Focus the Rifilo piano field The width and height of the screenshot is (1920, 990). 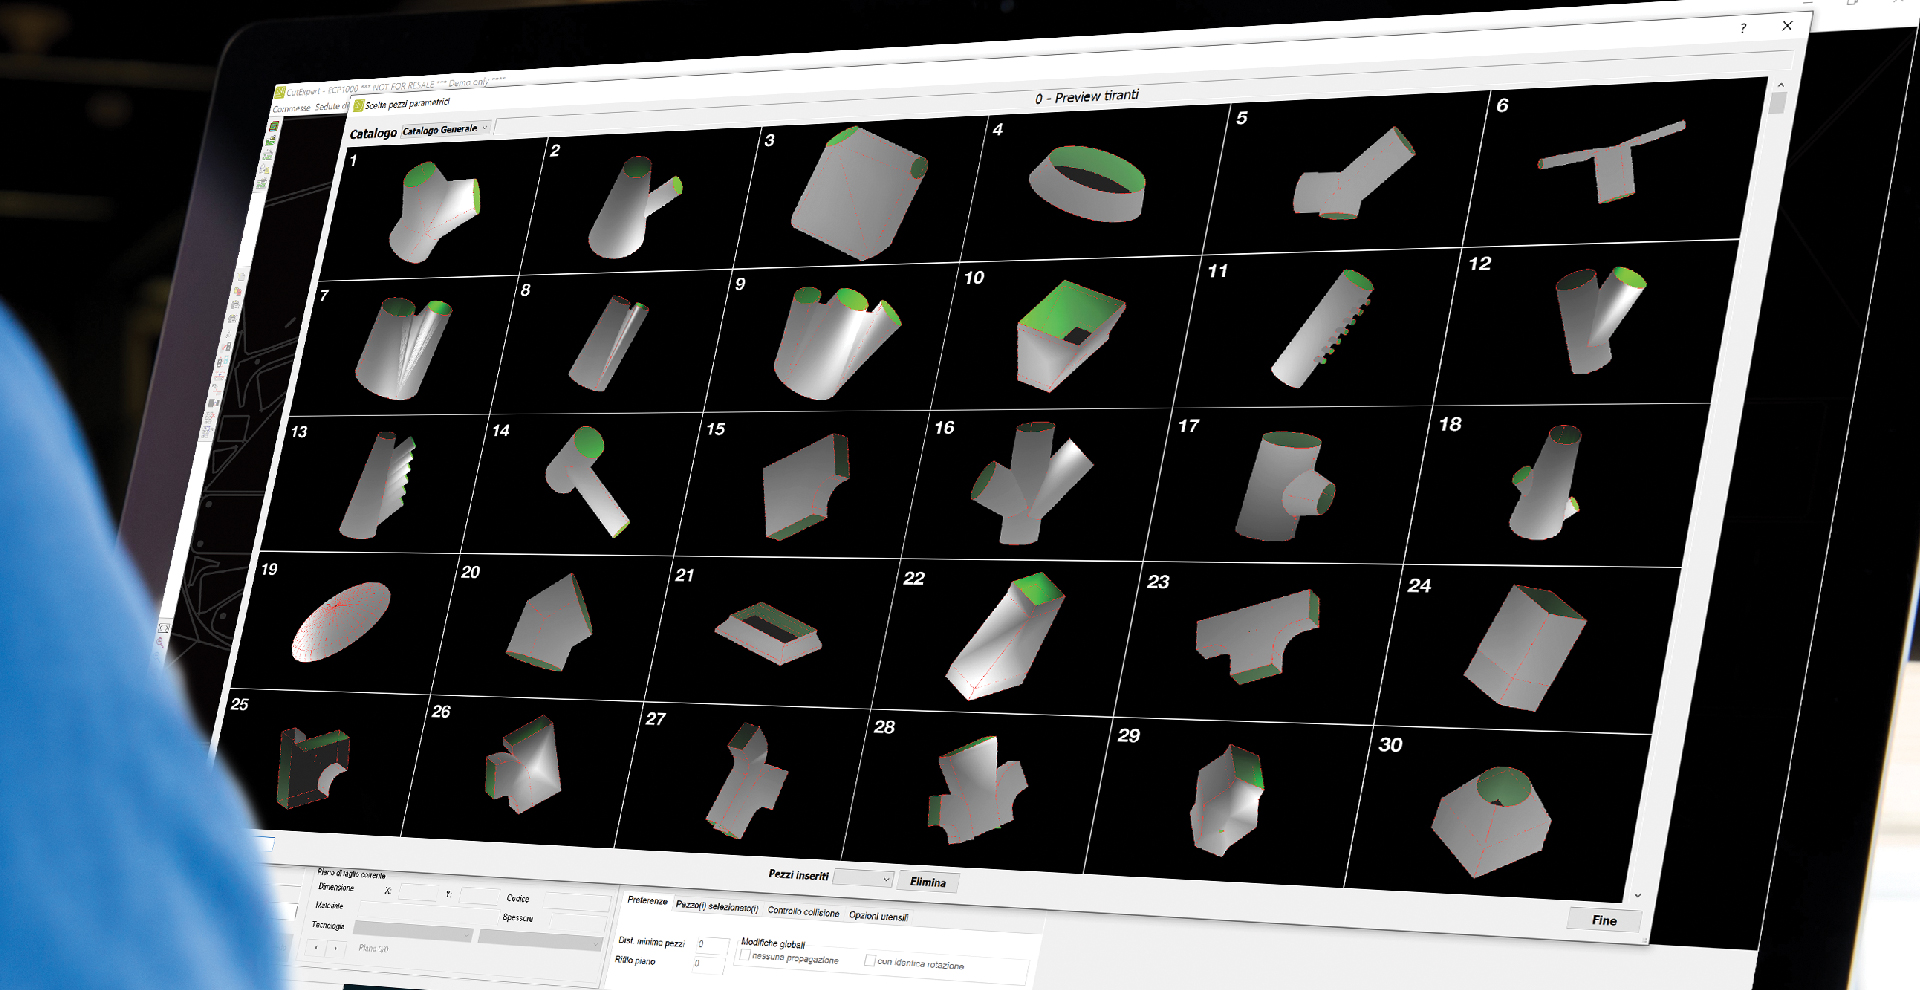708,963
